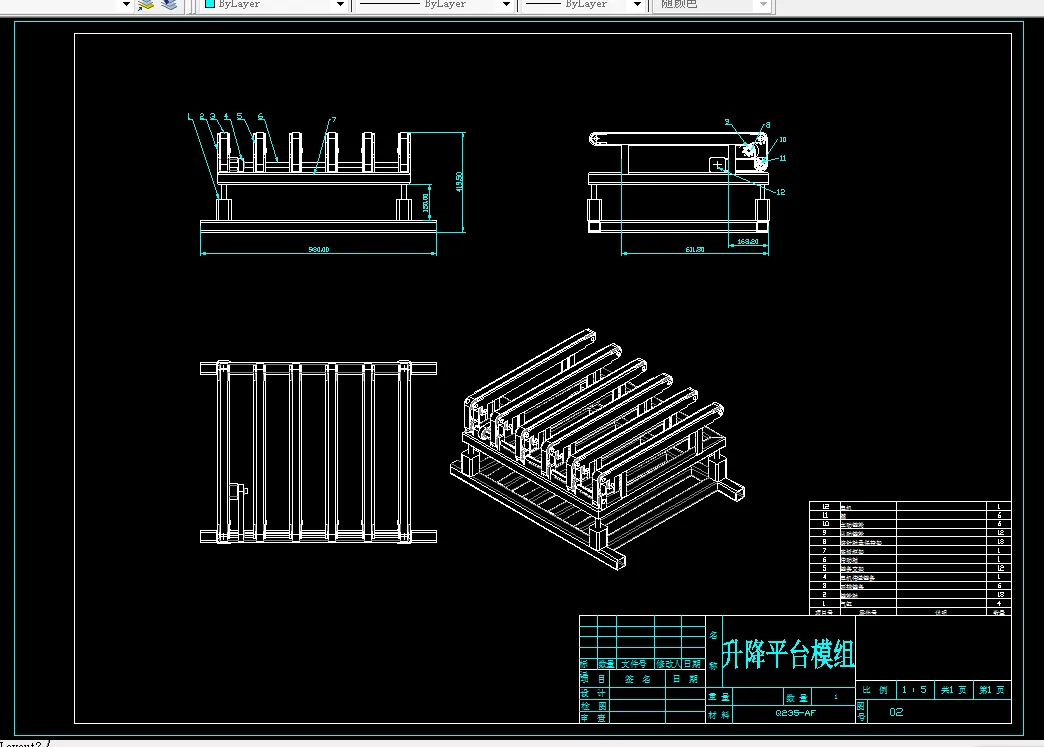This screenshot has width=1044, height=747.
Task: Select the 150.00 vertical dimension
Action: tap(425, 202)
